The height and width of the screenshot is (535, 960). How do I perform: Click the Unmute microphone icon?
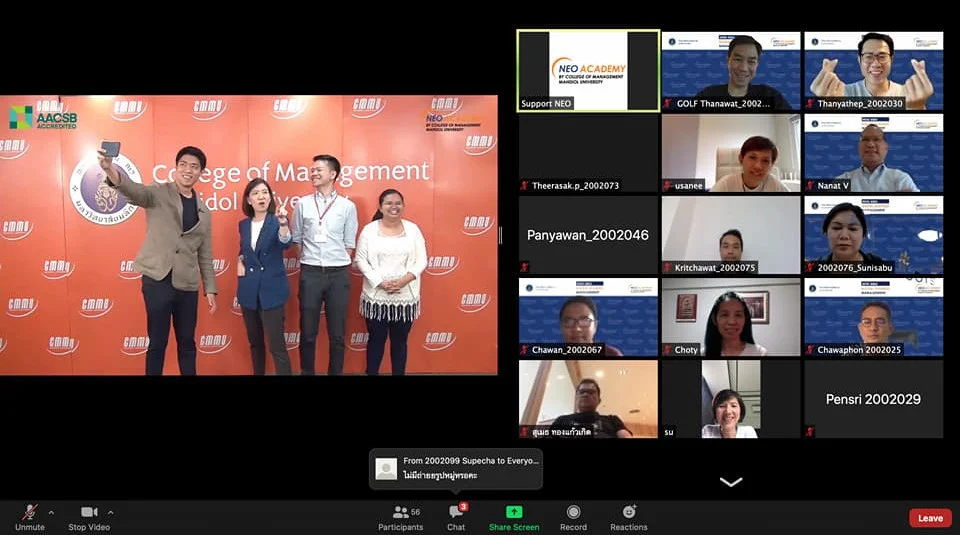(x=29, y=512)
